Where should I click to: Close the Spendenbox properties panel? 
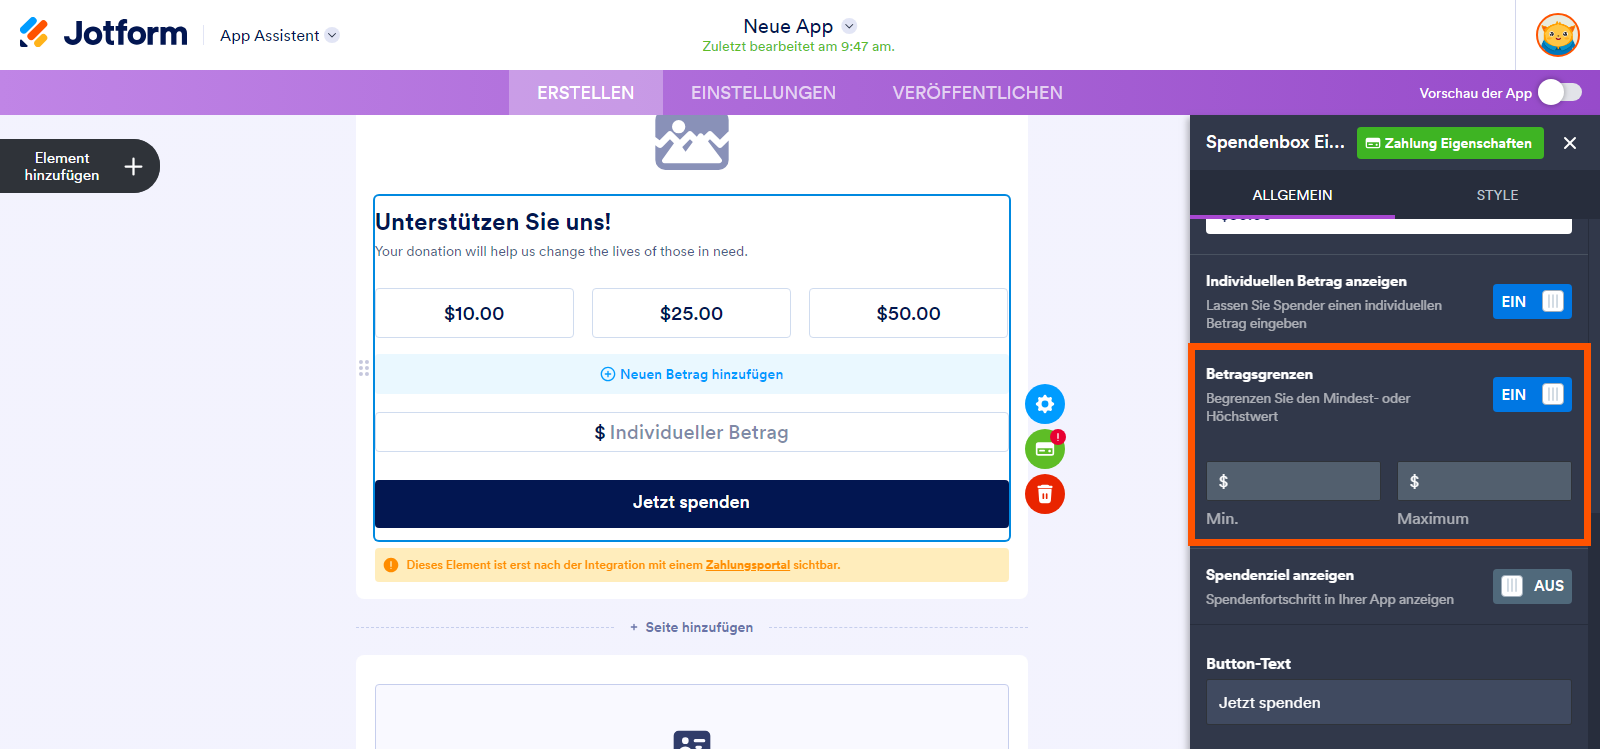coord(1569,143)
